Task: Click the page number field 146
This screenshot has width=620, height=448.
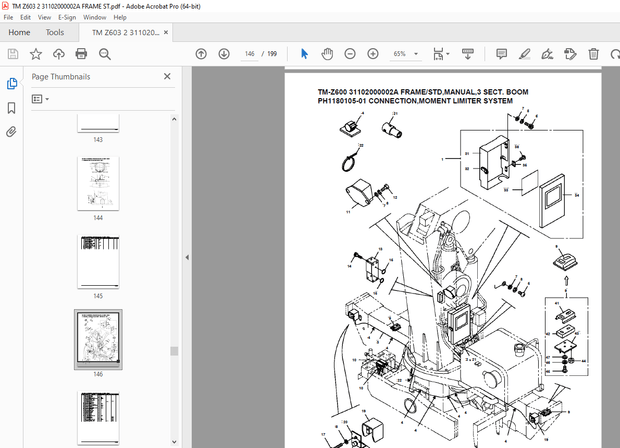Action: click(x=250, y=54)
